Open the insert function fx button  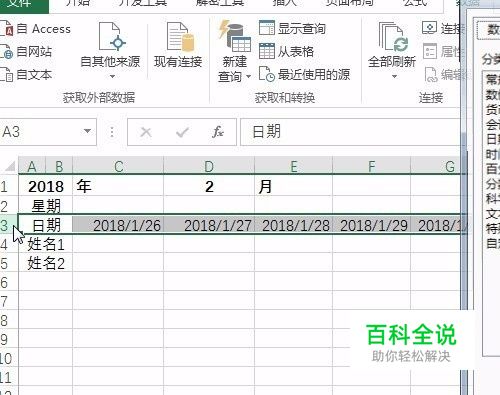[218, 132]
